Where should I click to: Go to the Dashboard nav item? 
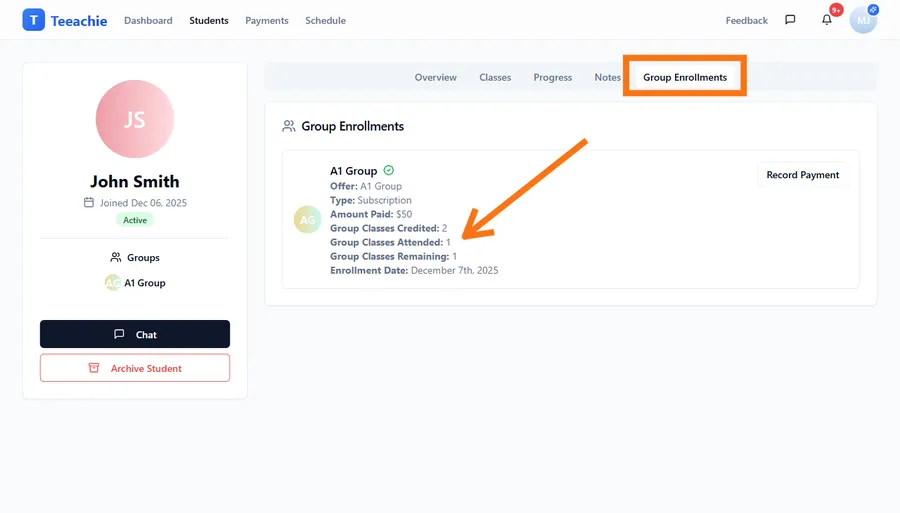pos(148,20)
